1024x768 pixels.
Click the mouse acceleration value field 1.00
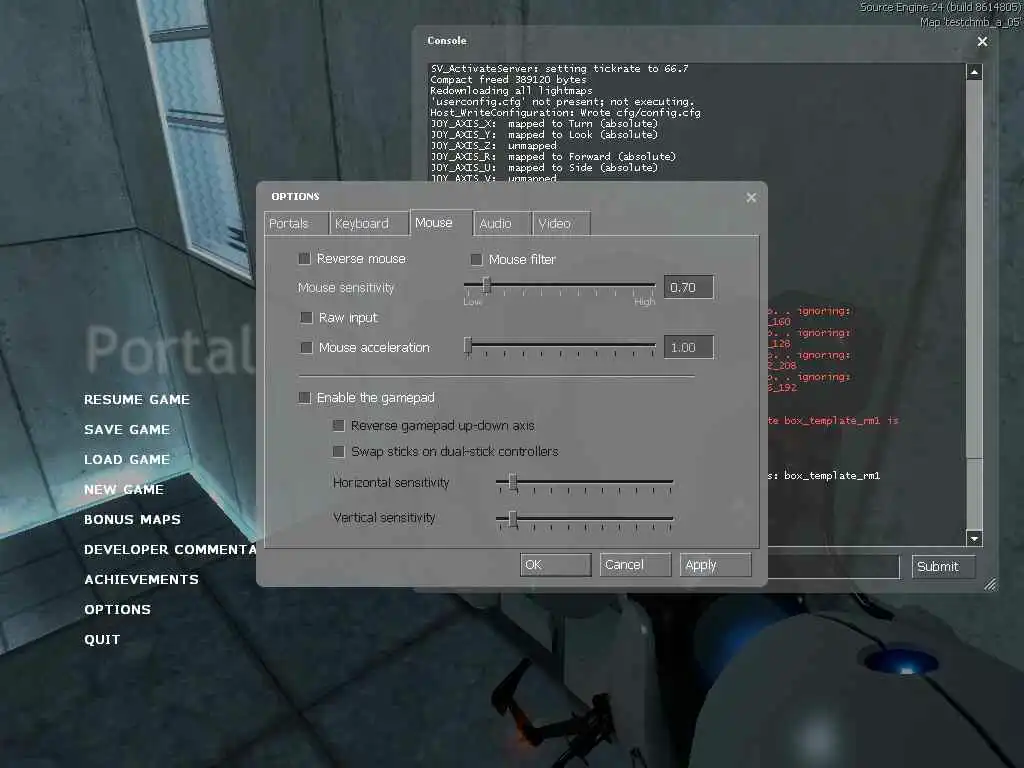(x=688, y=347)
